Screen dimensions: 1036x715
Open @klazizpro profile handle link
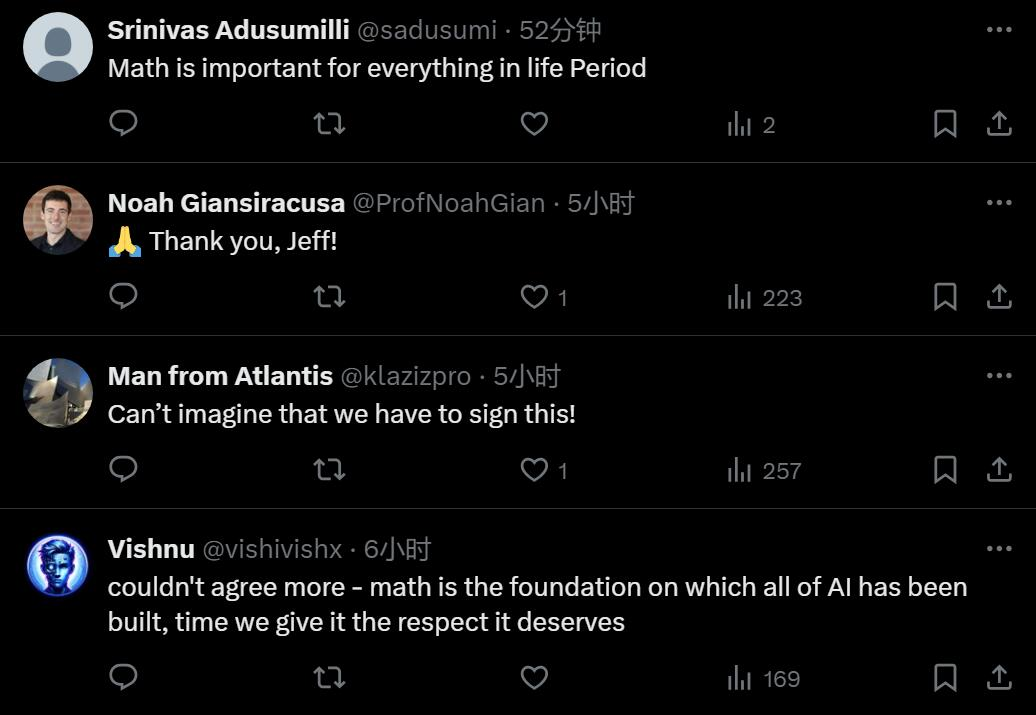pyautogui.click(x=406, y=377)
